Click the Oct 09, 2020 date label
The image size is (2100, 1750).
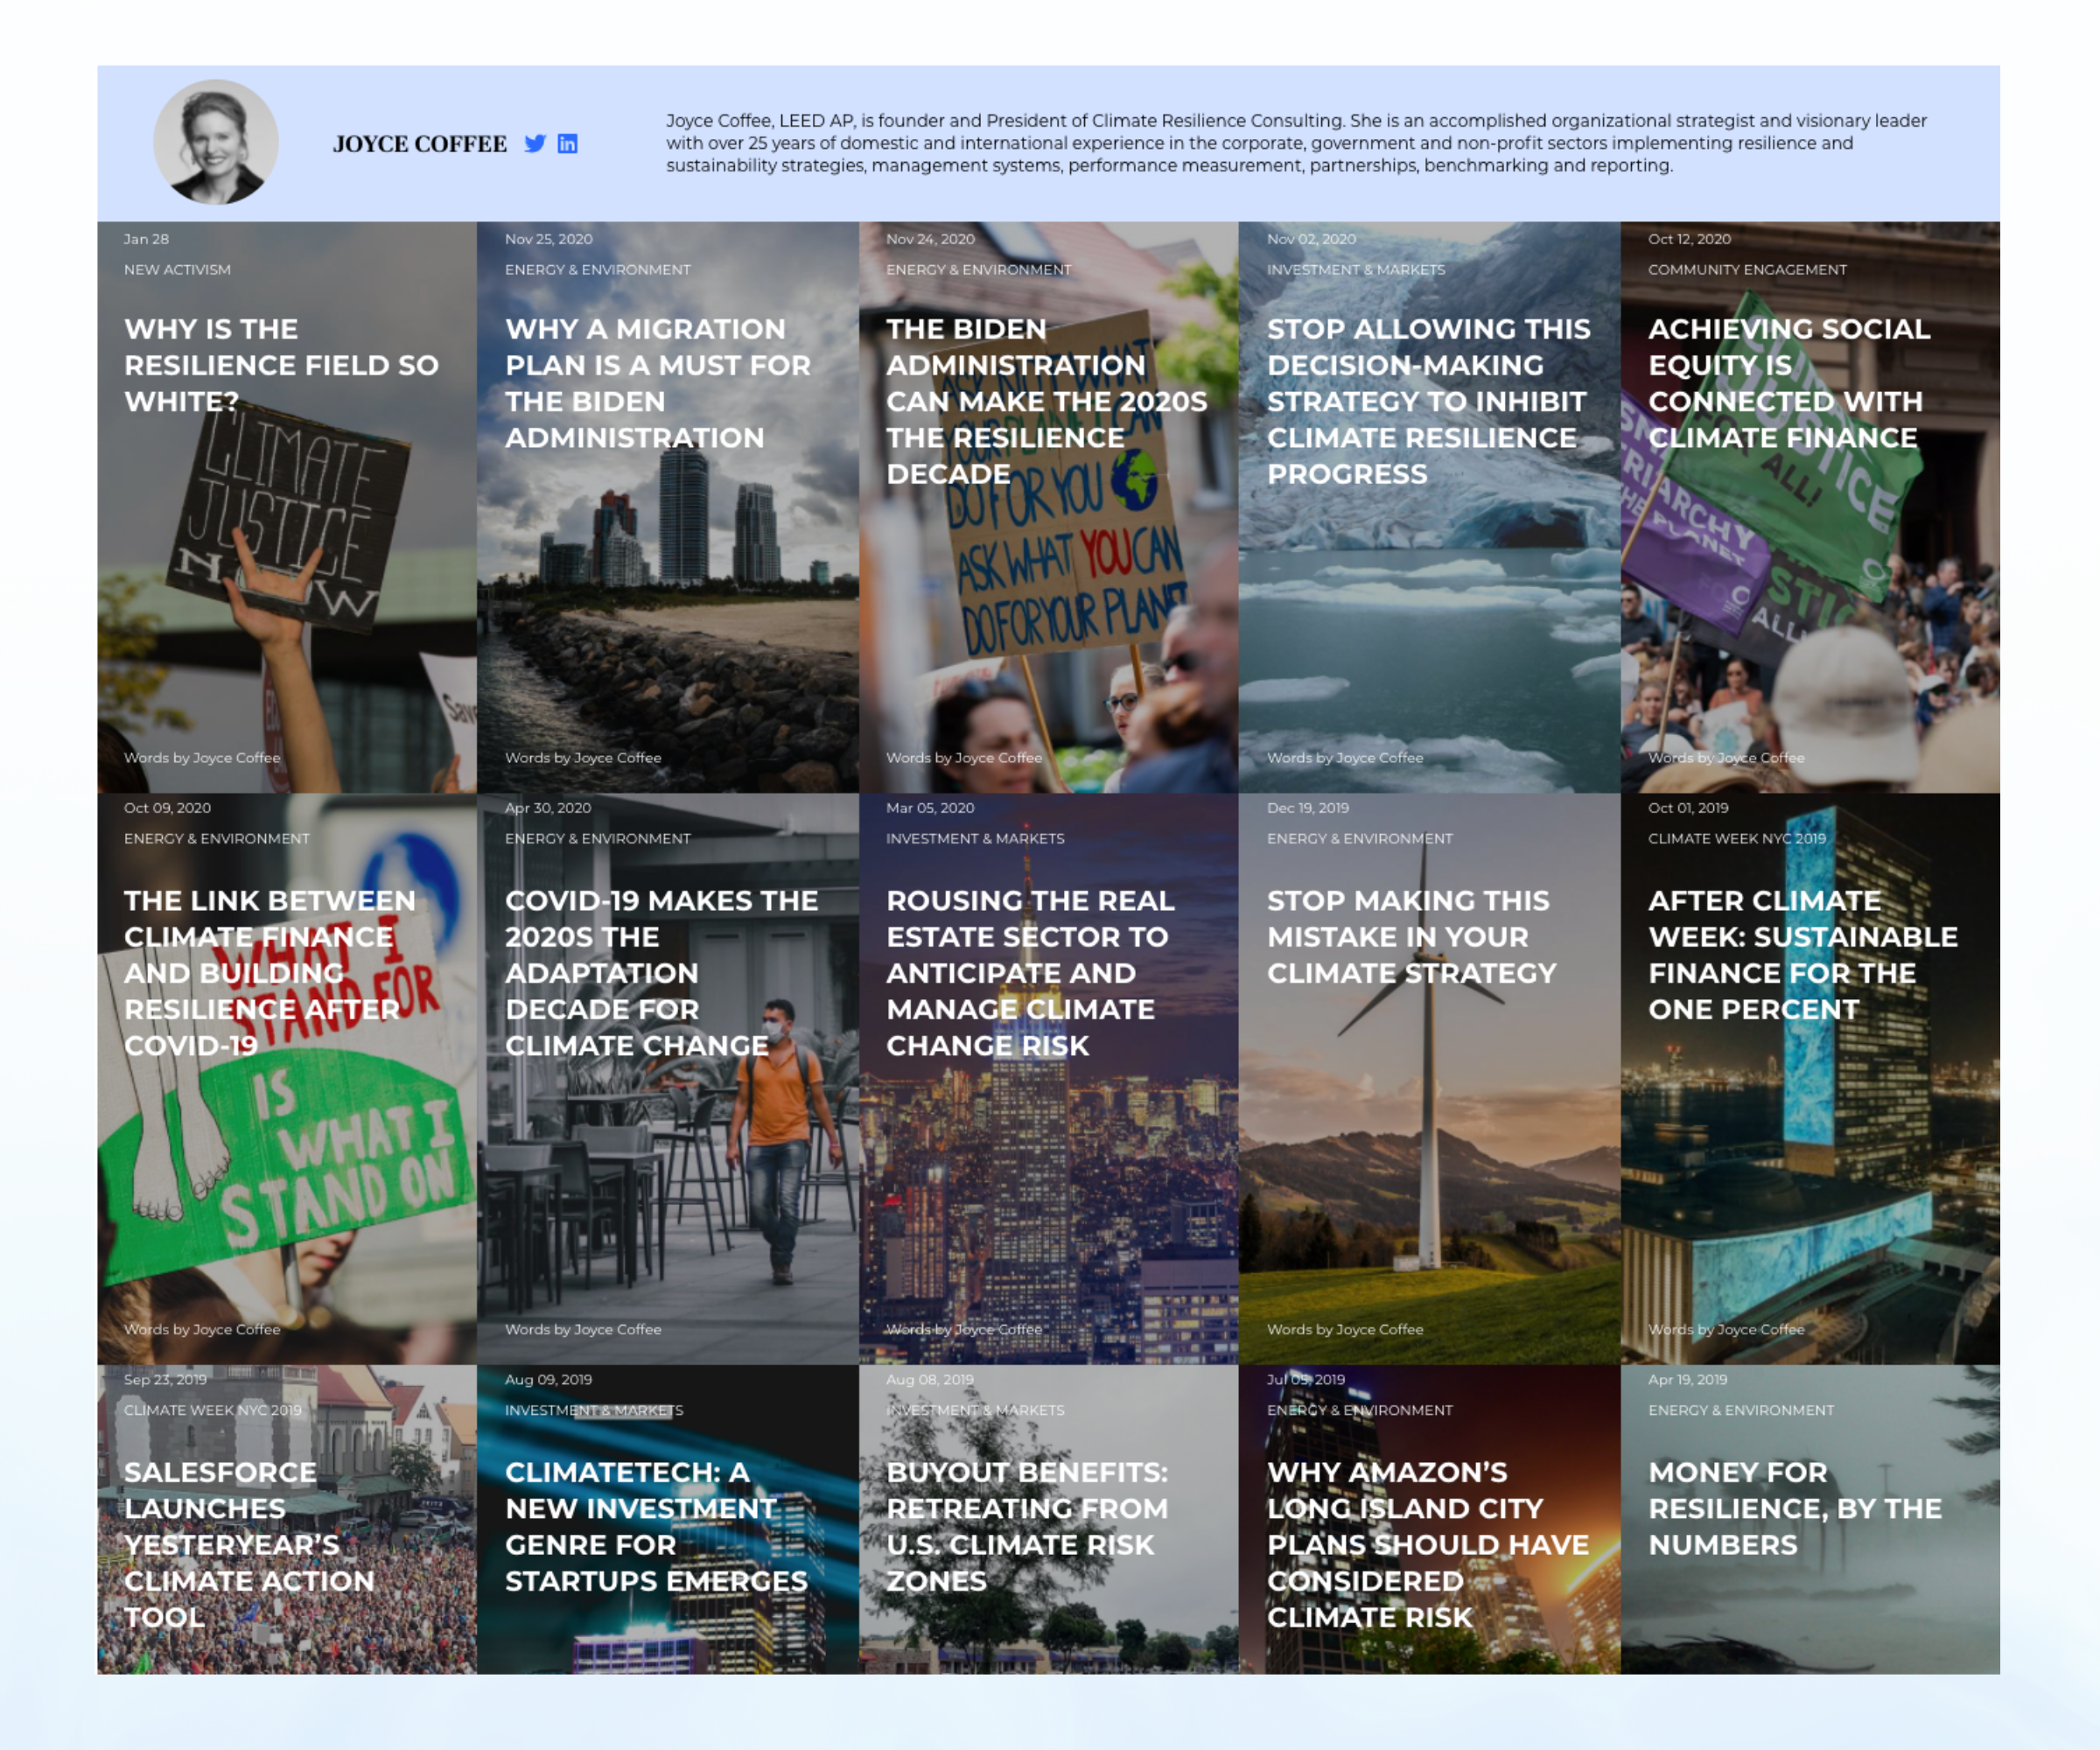coord(167,808)
